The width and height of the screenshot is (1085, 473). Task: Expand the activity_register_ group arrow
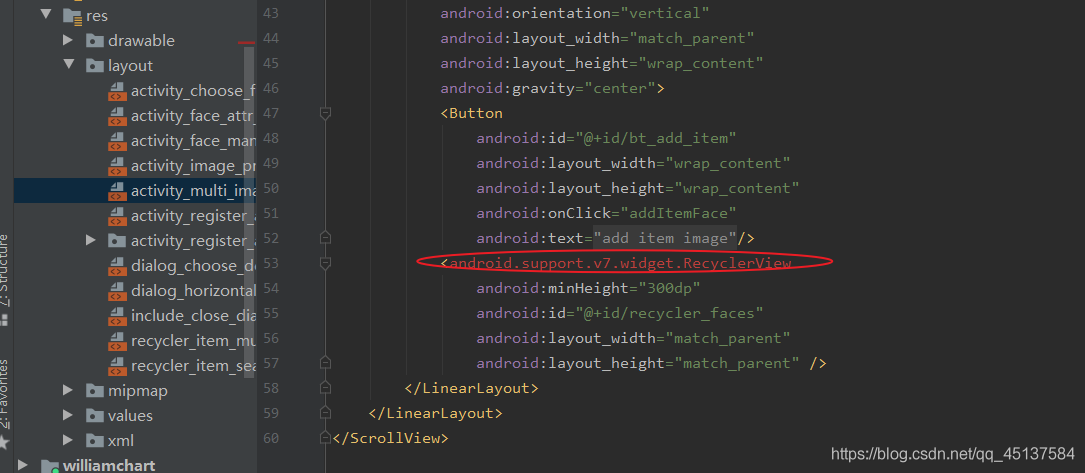coord(91,241)
